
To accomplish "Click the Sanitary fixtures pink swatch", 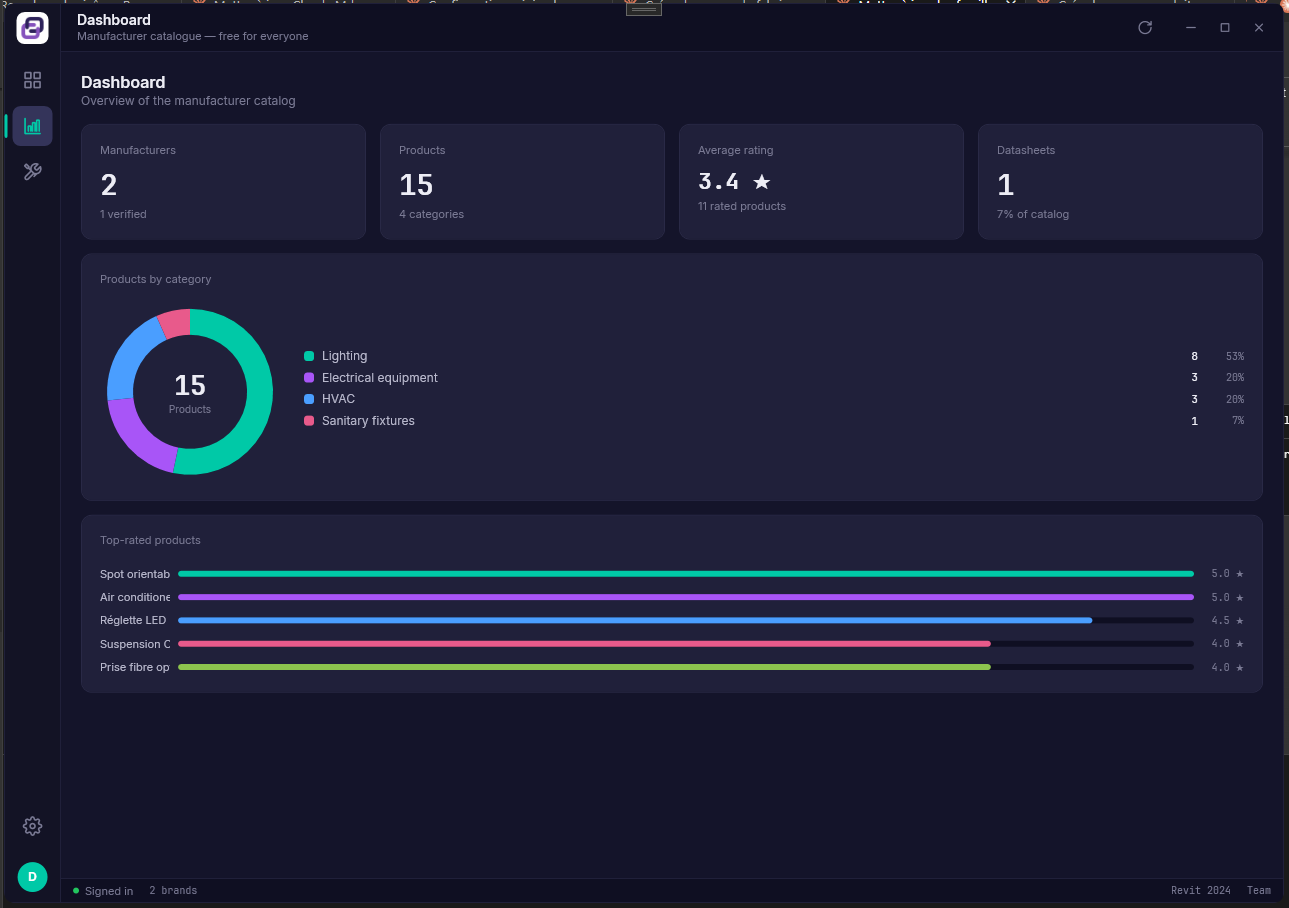I will [x=309, y=421].
